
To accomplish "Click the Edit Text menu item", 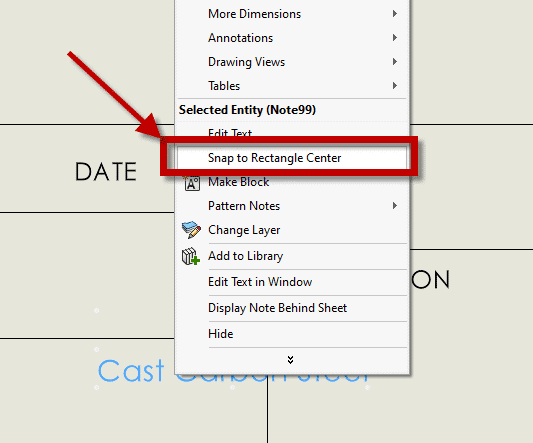I will (230, 133).
